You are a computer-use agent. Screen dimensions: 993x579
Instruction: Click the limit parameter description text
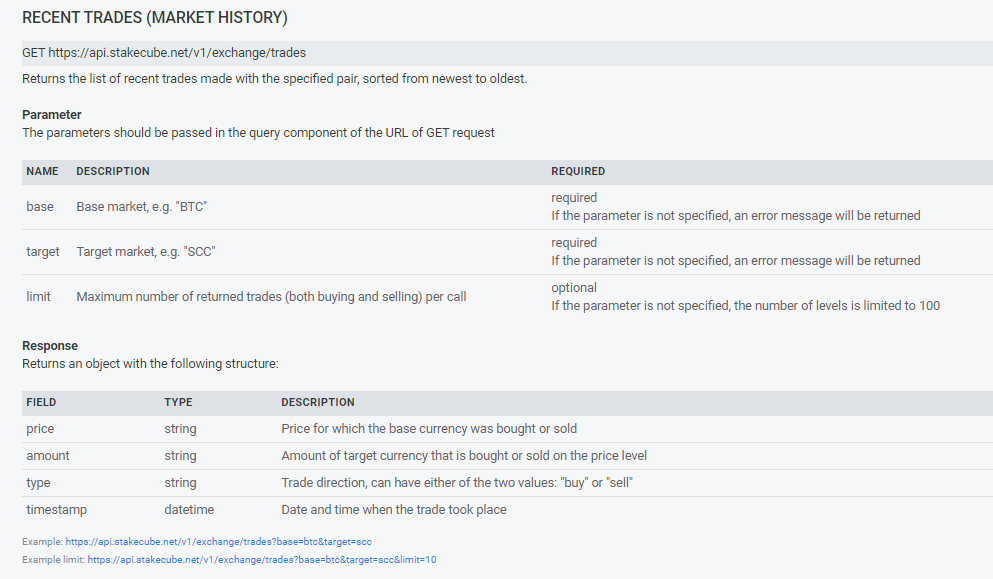coord(271,296)
